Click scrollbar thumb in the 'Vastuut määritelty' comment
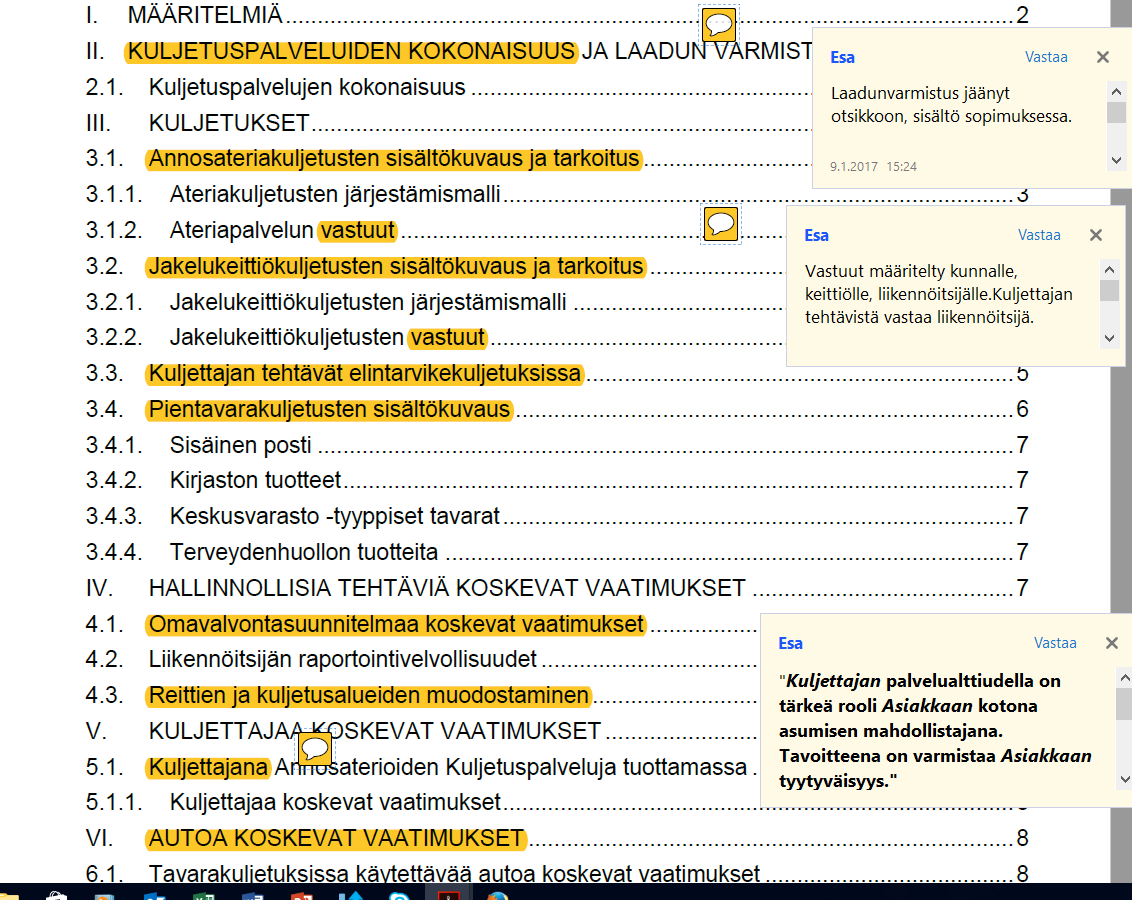 tap(1110, 290)
